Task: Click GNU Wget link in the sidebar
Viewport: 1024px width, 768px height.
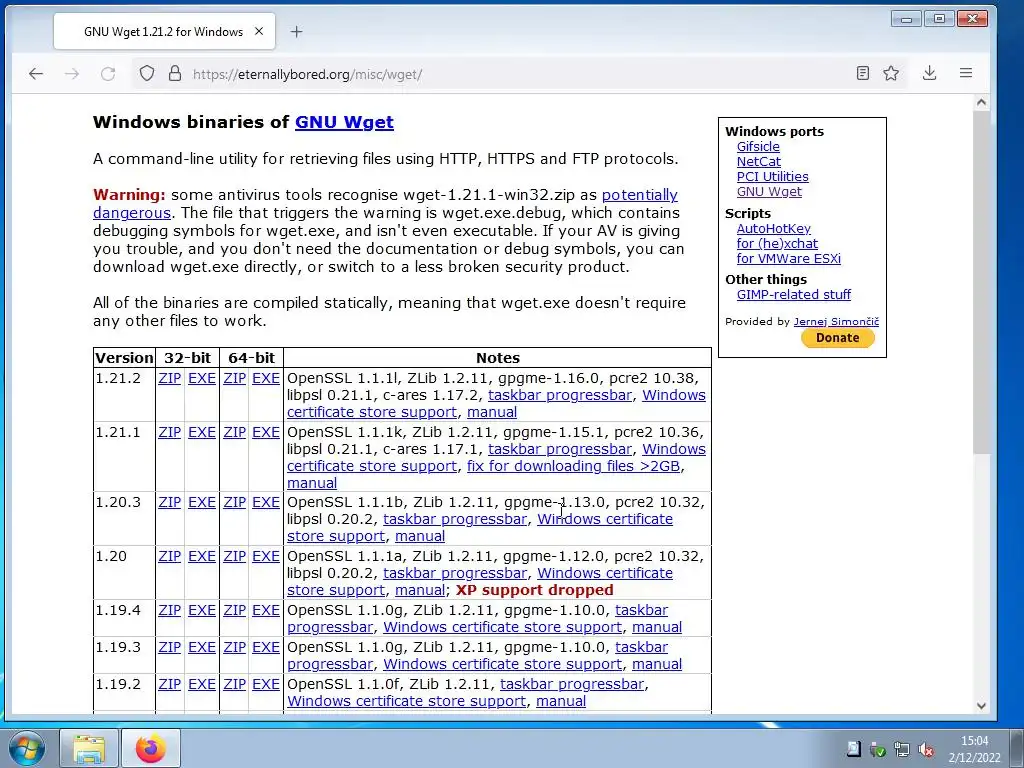Action: coord(769,191)
